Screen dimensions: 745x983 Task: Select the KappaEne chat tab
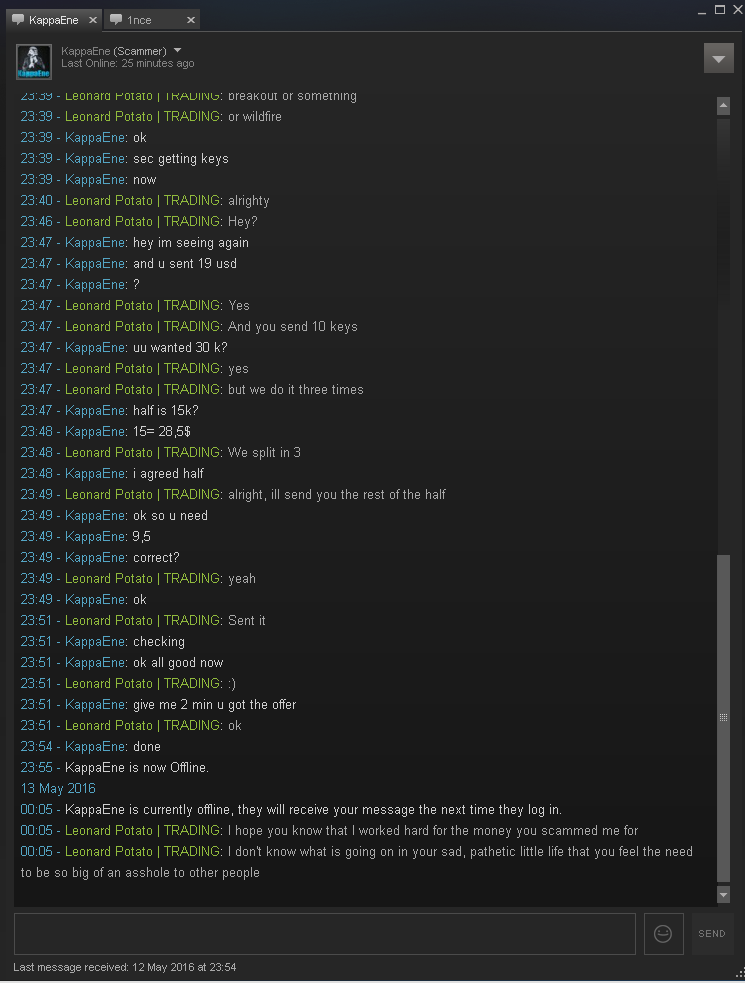tap(55, 19)
